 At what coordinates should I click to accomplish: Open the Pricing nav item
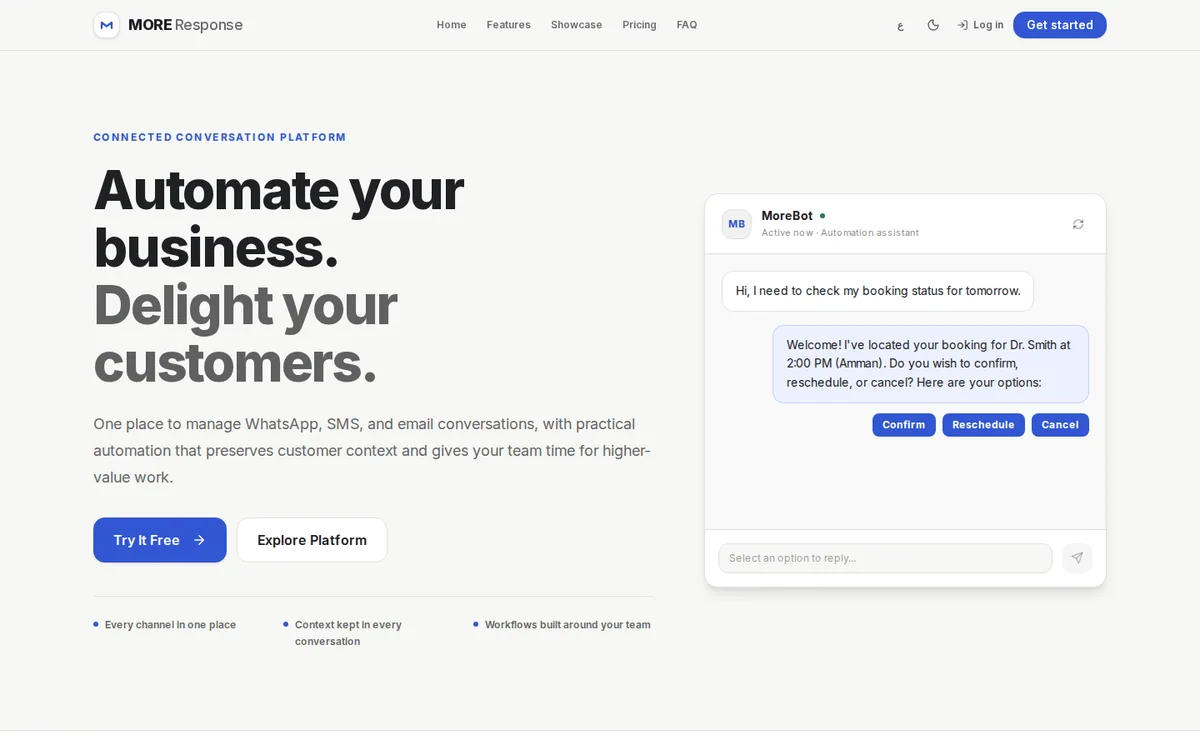click(639, 25)
